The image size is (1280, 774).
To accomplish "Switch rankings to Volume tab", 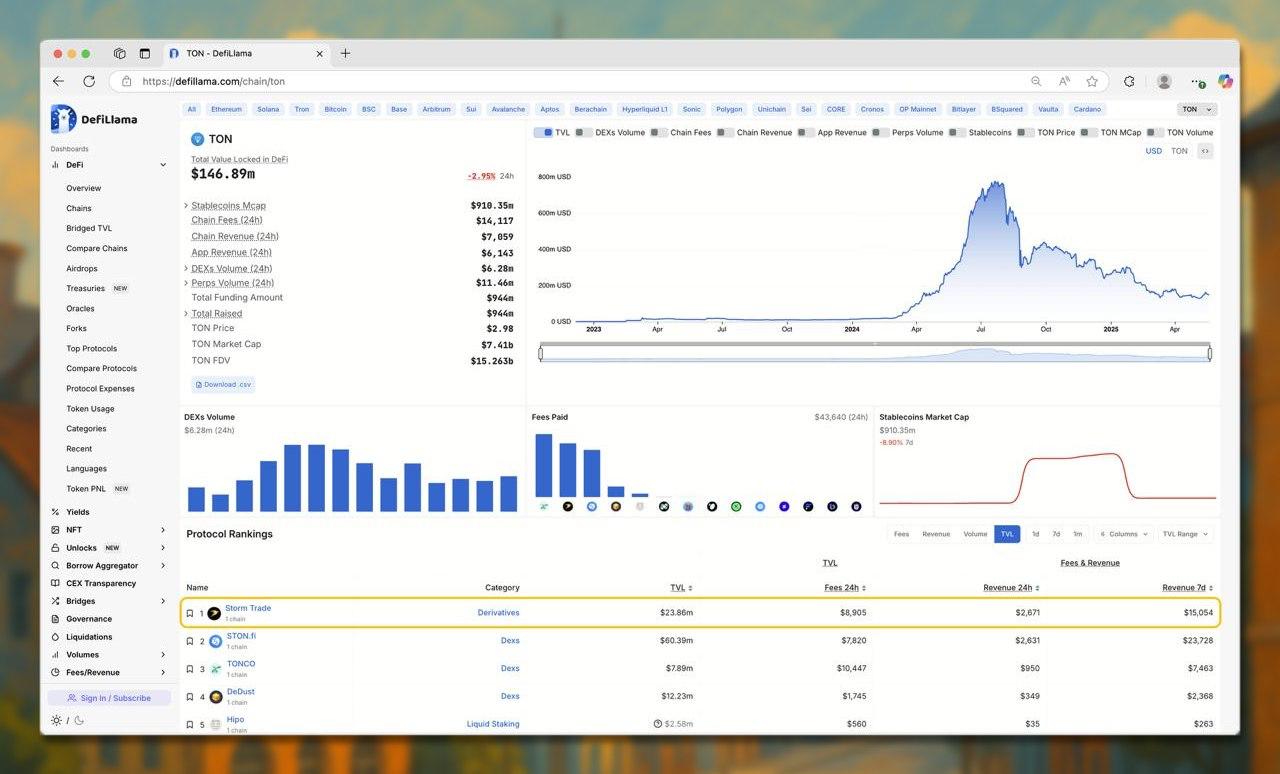I will click(x=975, y=534).
